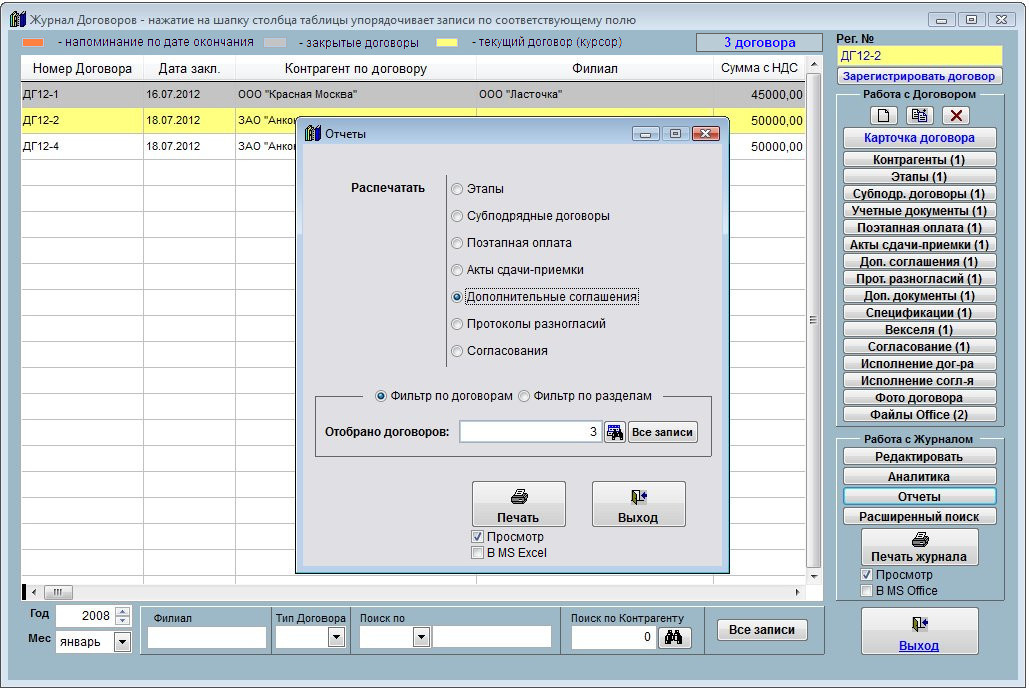1029x688 pixels.
Task: Open Субподр. договоры (1) button
Action: (919, 194)
